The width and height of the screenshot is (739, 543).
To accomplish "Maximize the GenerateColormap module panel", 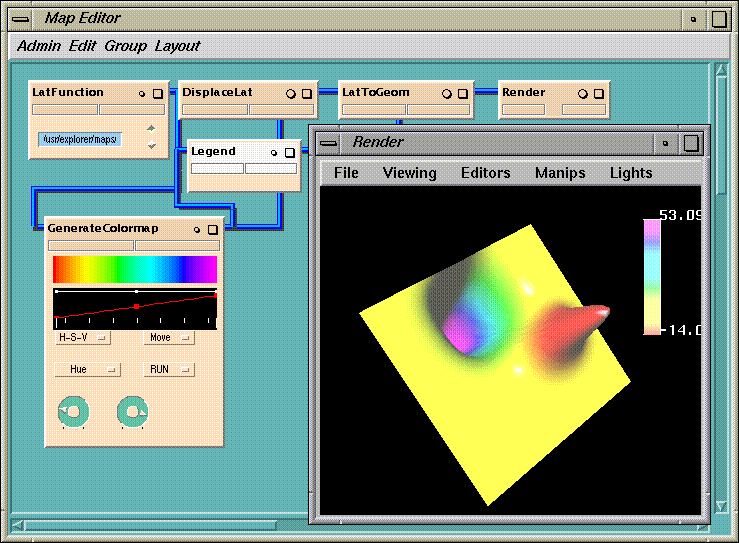I will (212, 229).
